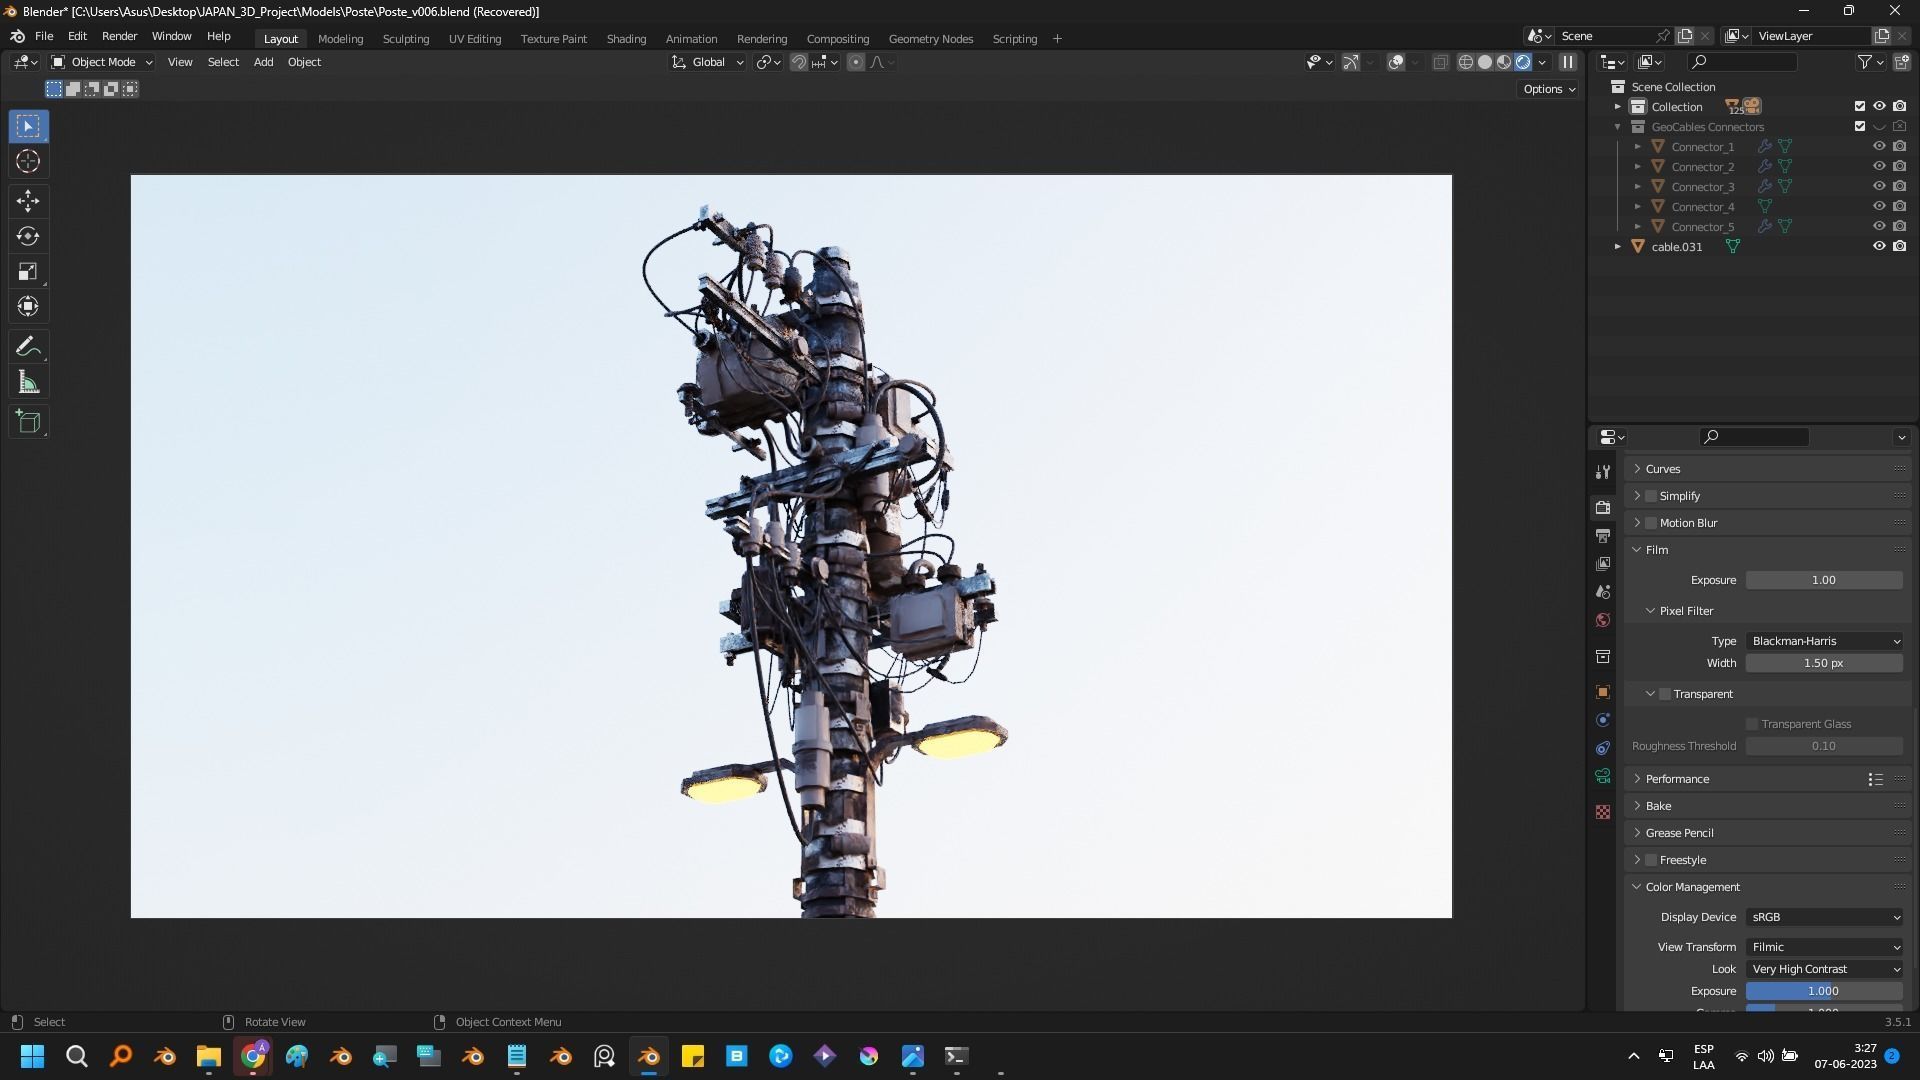Select the Move tool in toolbar

tap(28, 201)
